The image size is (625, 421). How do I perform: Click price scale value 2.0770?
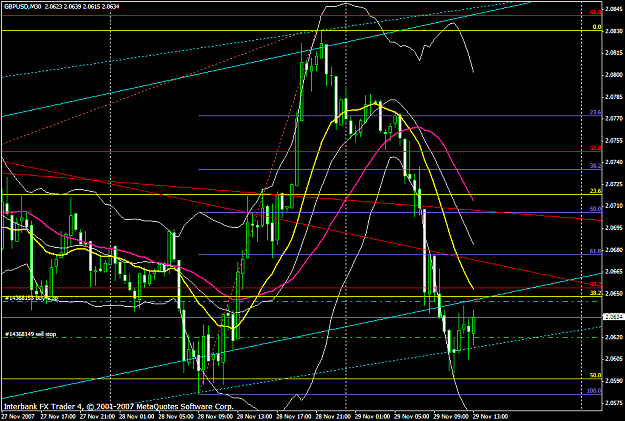point(613,118)
